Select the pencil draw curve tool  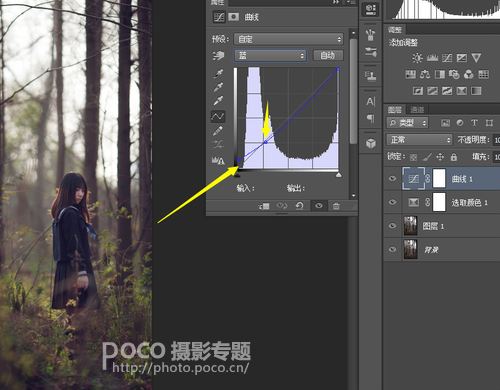(218, 130)
